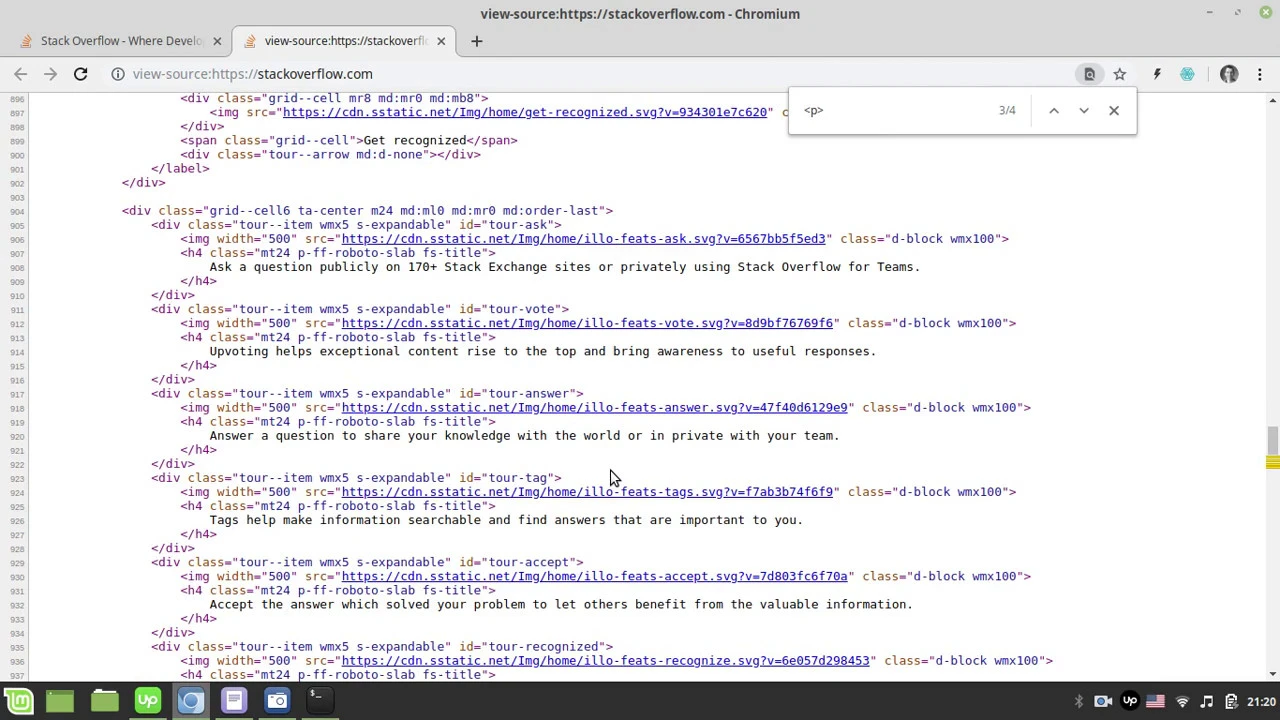Open the site information icon in the address bar
Viewport: 1280px width, 720px height.
117,74
